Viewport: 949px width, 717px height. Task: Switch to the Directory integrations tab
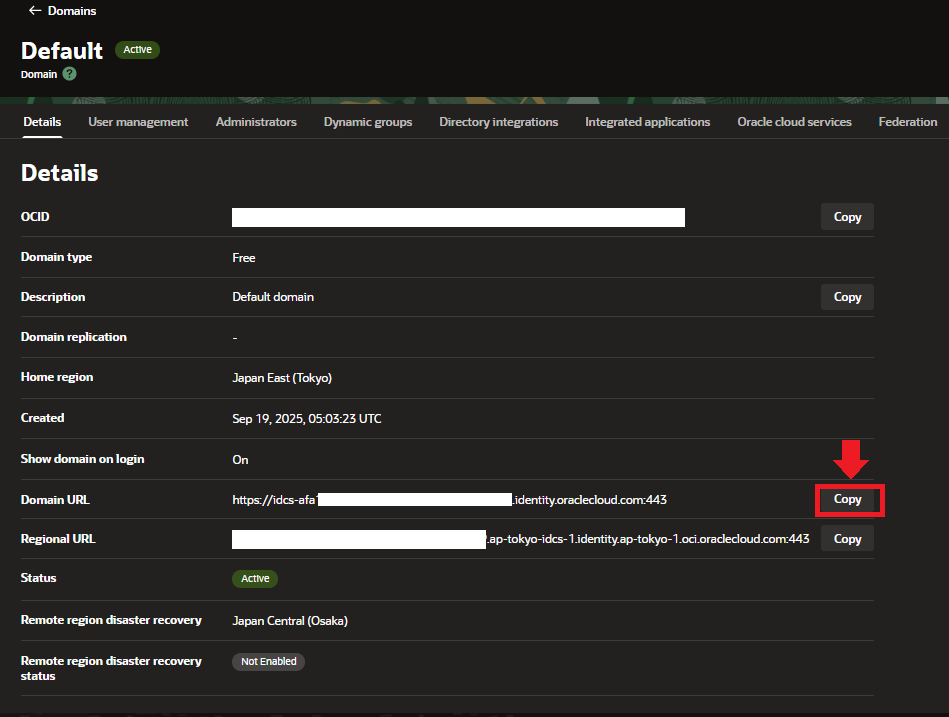click(498, 121)
